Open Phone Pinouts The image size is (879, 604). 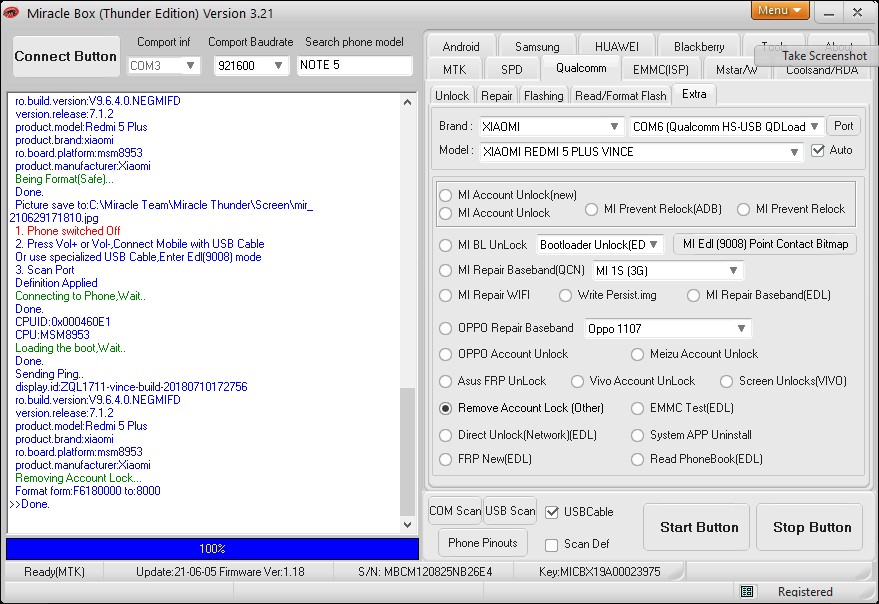pyautogui.click(x=483, y=543)
